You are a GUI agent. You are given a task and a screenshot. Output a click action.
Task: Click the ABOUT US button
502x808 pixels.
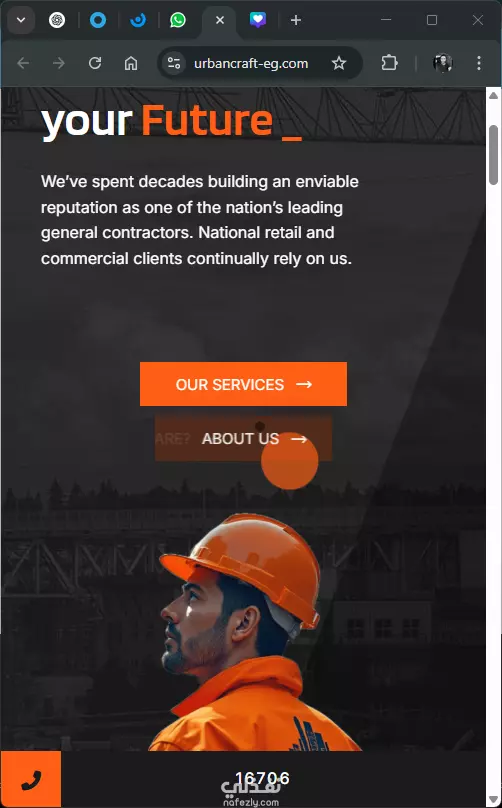coord(243,439)
